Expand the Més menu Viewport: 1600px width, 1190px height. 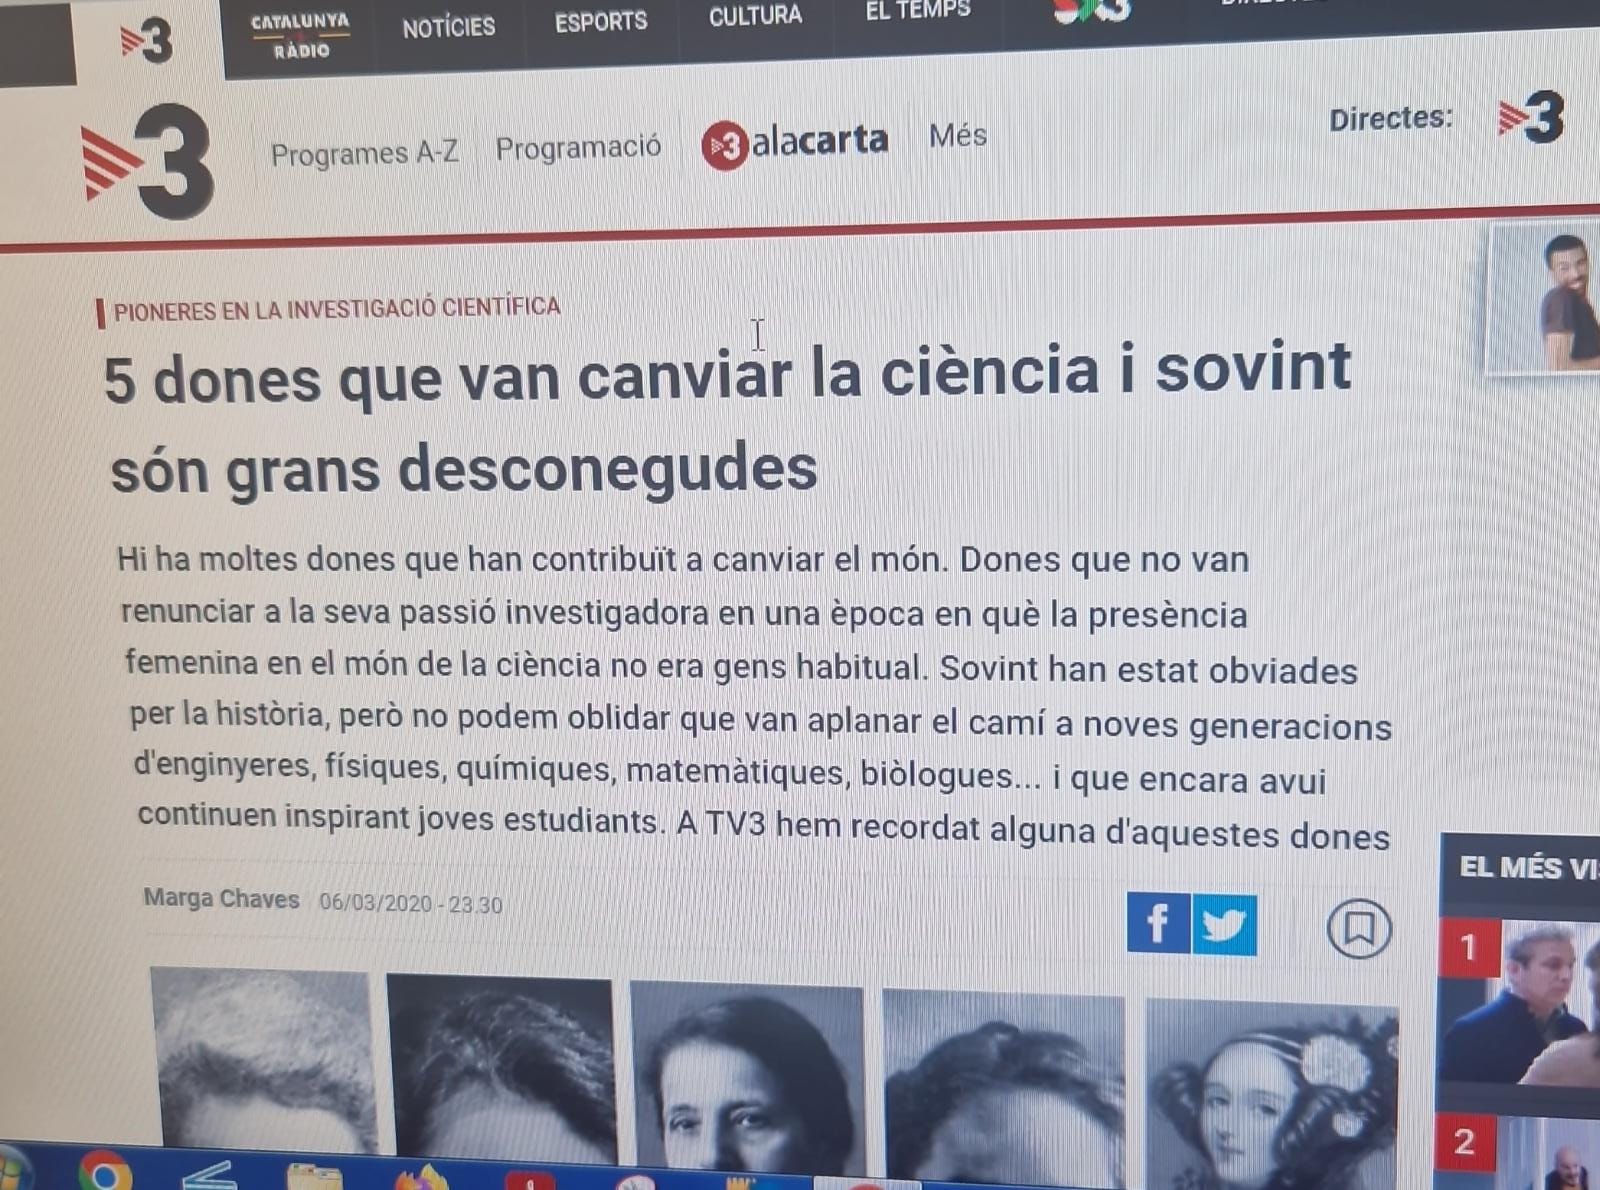click(958, 135)
